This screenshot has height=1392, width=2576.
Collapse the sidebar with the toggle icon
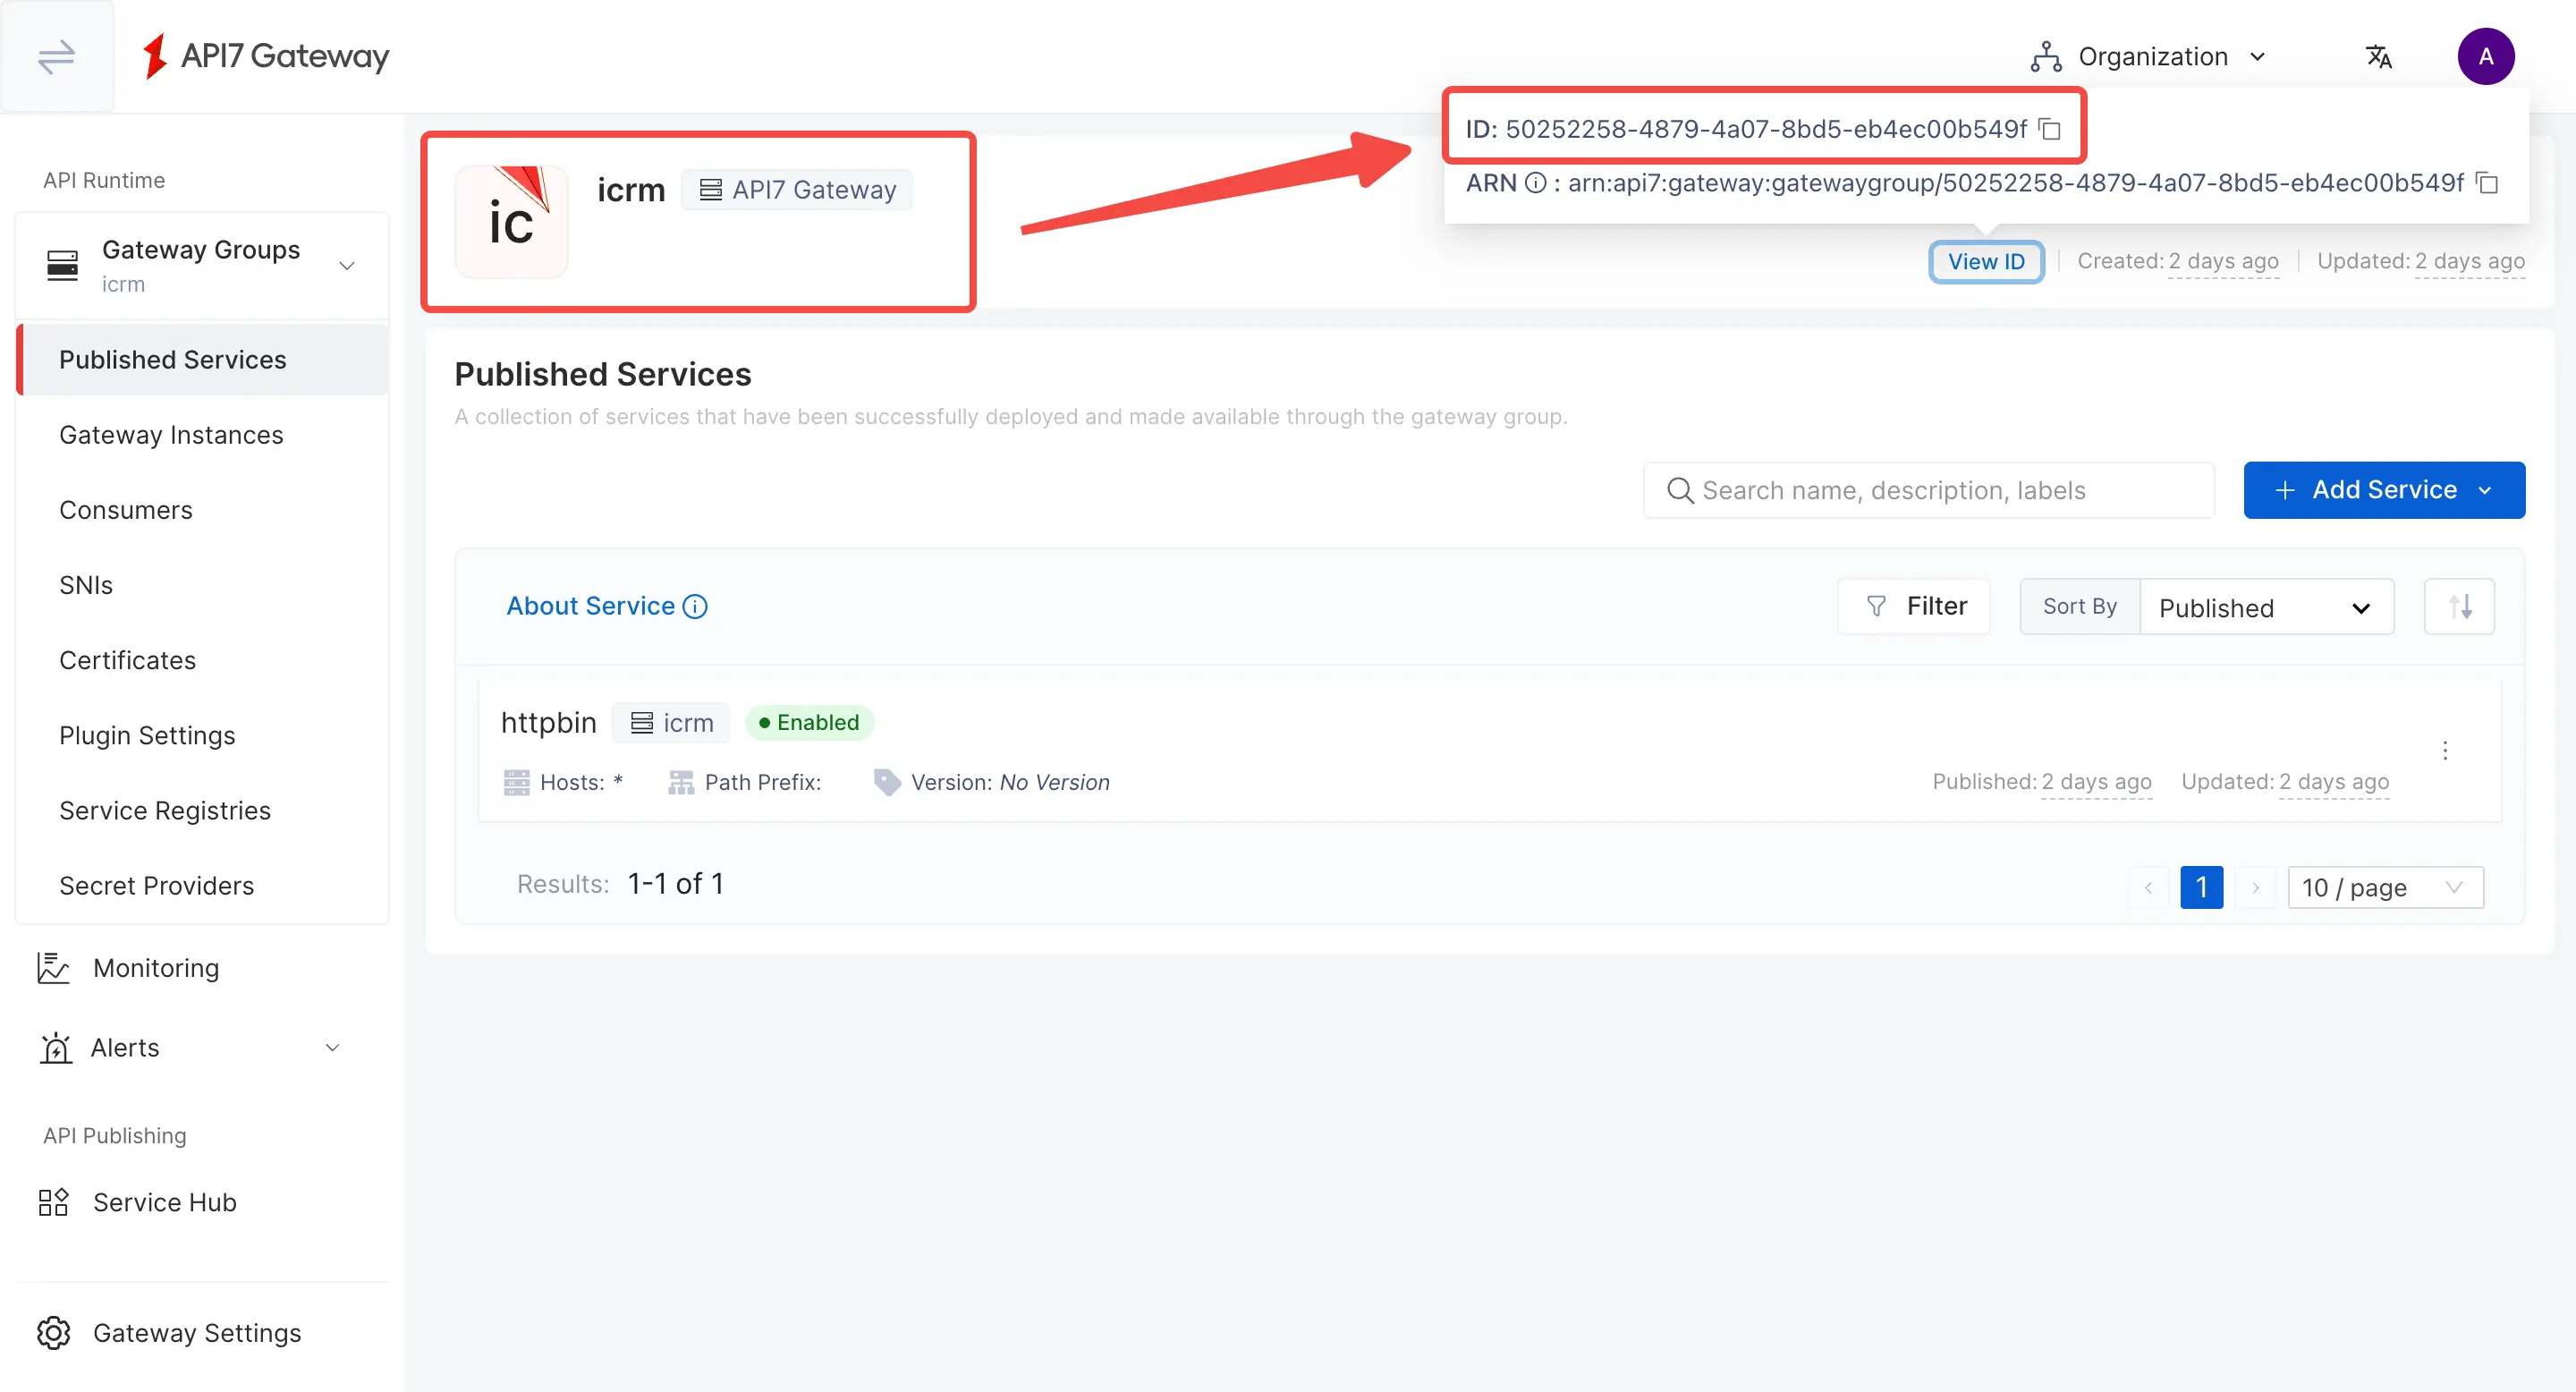pyautogui.click(x=56, y=56)
